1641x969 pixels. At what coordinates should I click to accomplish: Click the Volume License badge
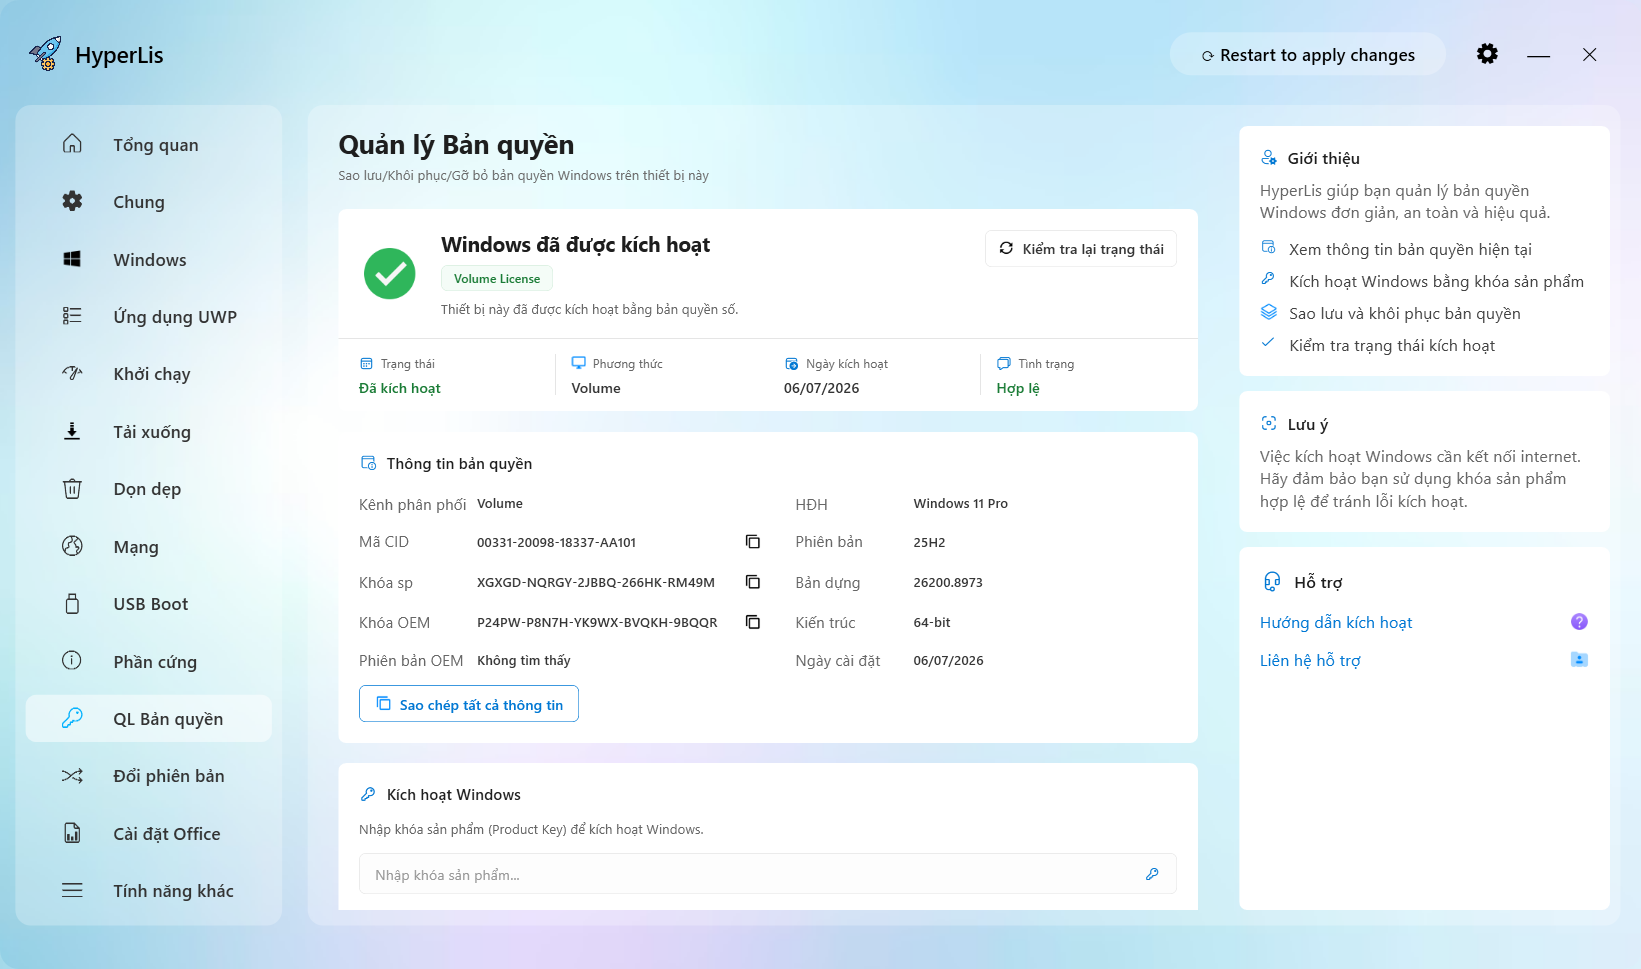point(497,279)
